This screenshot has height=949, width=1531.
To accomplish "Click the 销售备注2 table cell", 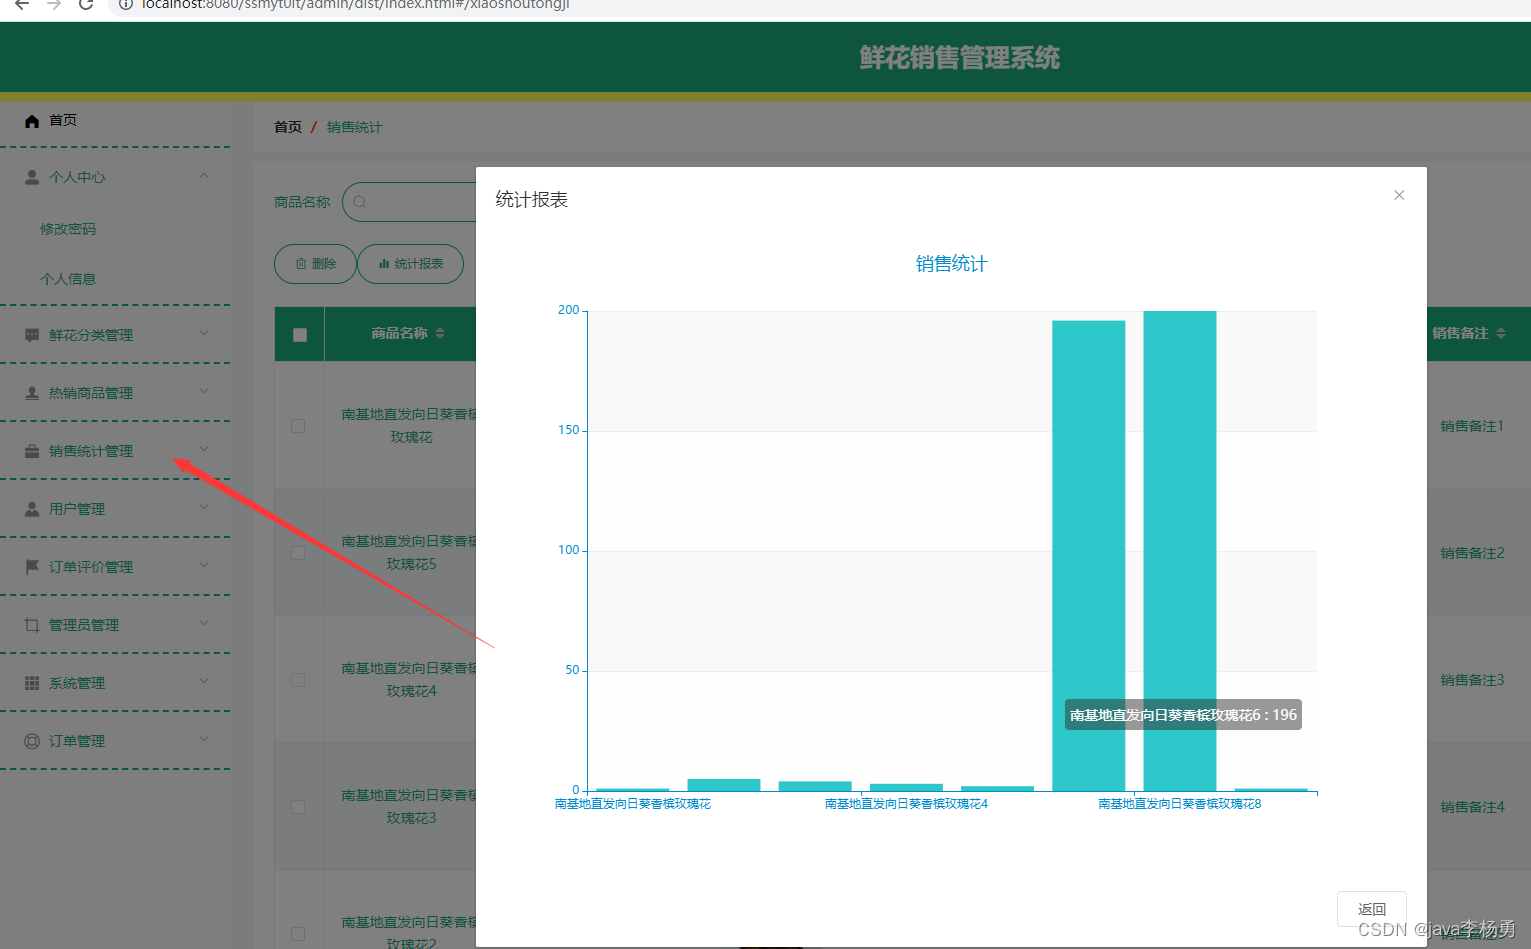I will [x=1472, y=553].
